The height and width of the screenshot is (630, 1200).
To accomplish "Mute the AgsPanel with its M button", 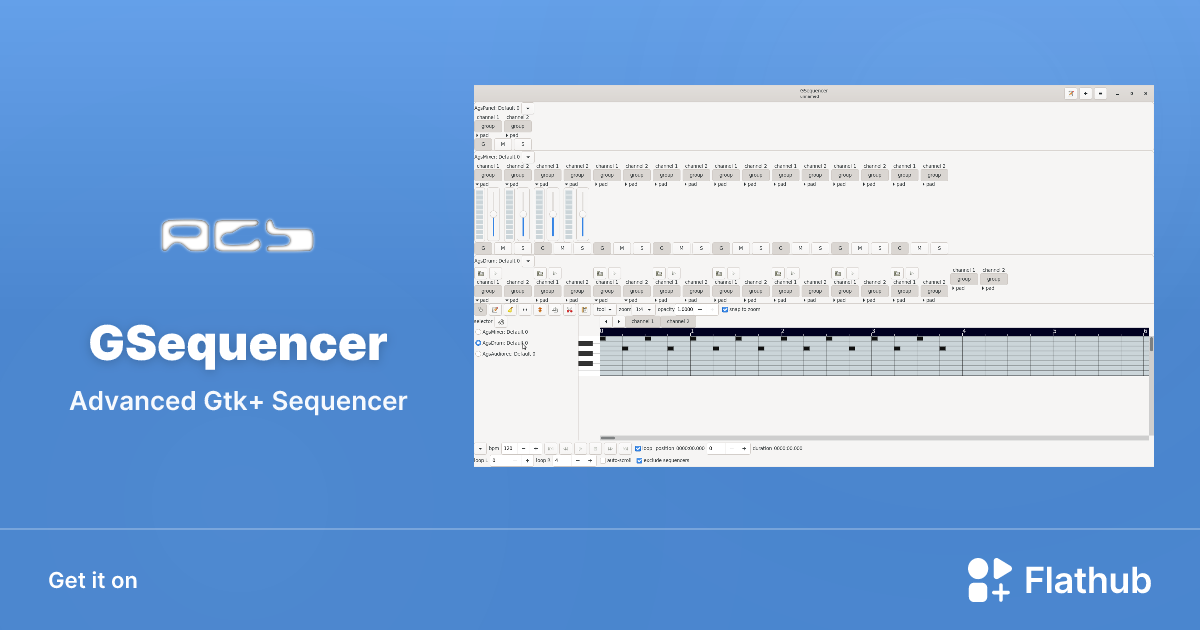I will pyautogui.click(x=503, y=144).
